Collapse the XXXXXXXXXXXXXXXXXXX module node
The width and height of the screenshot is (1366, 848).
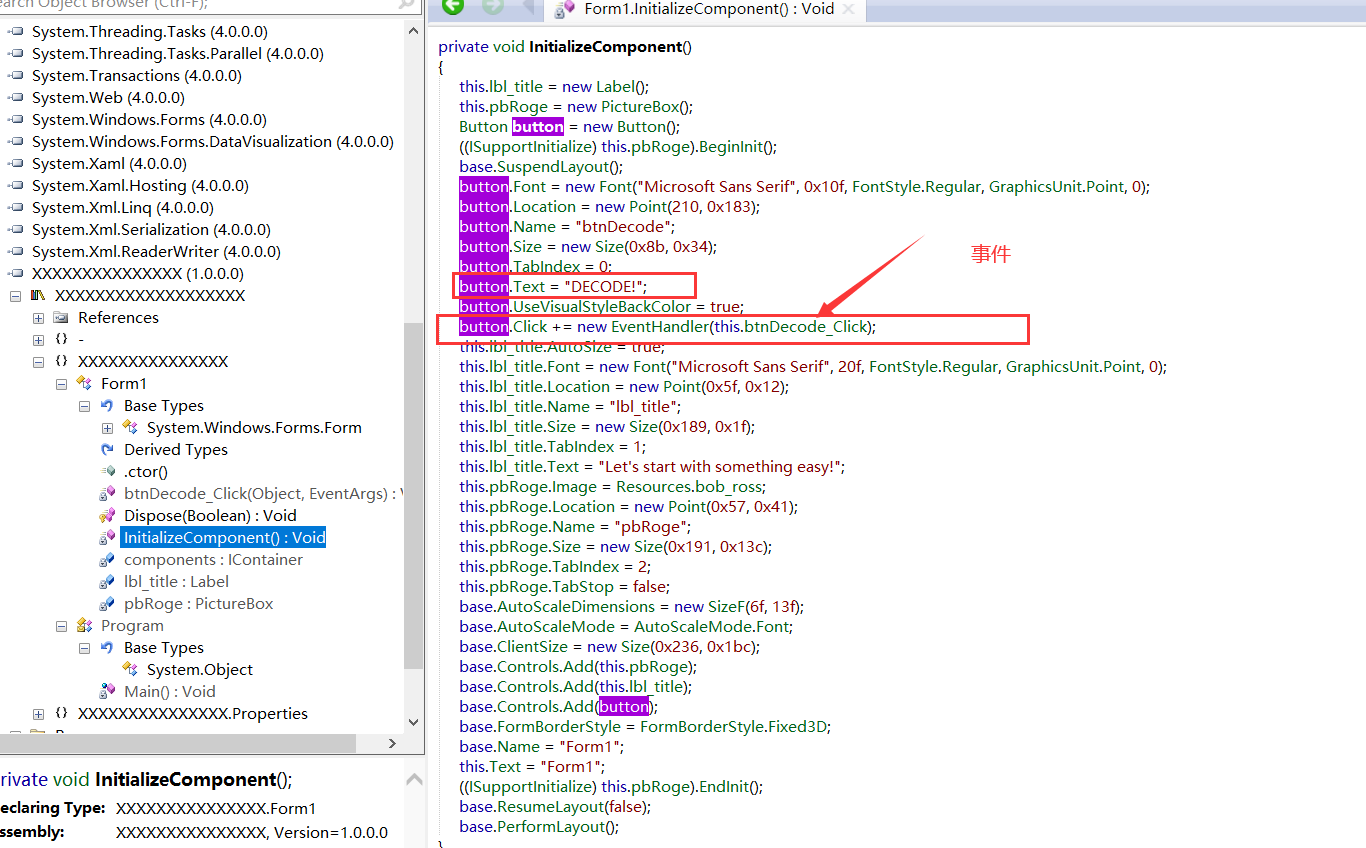pos(15,296)
